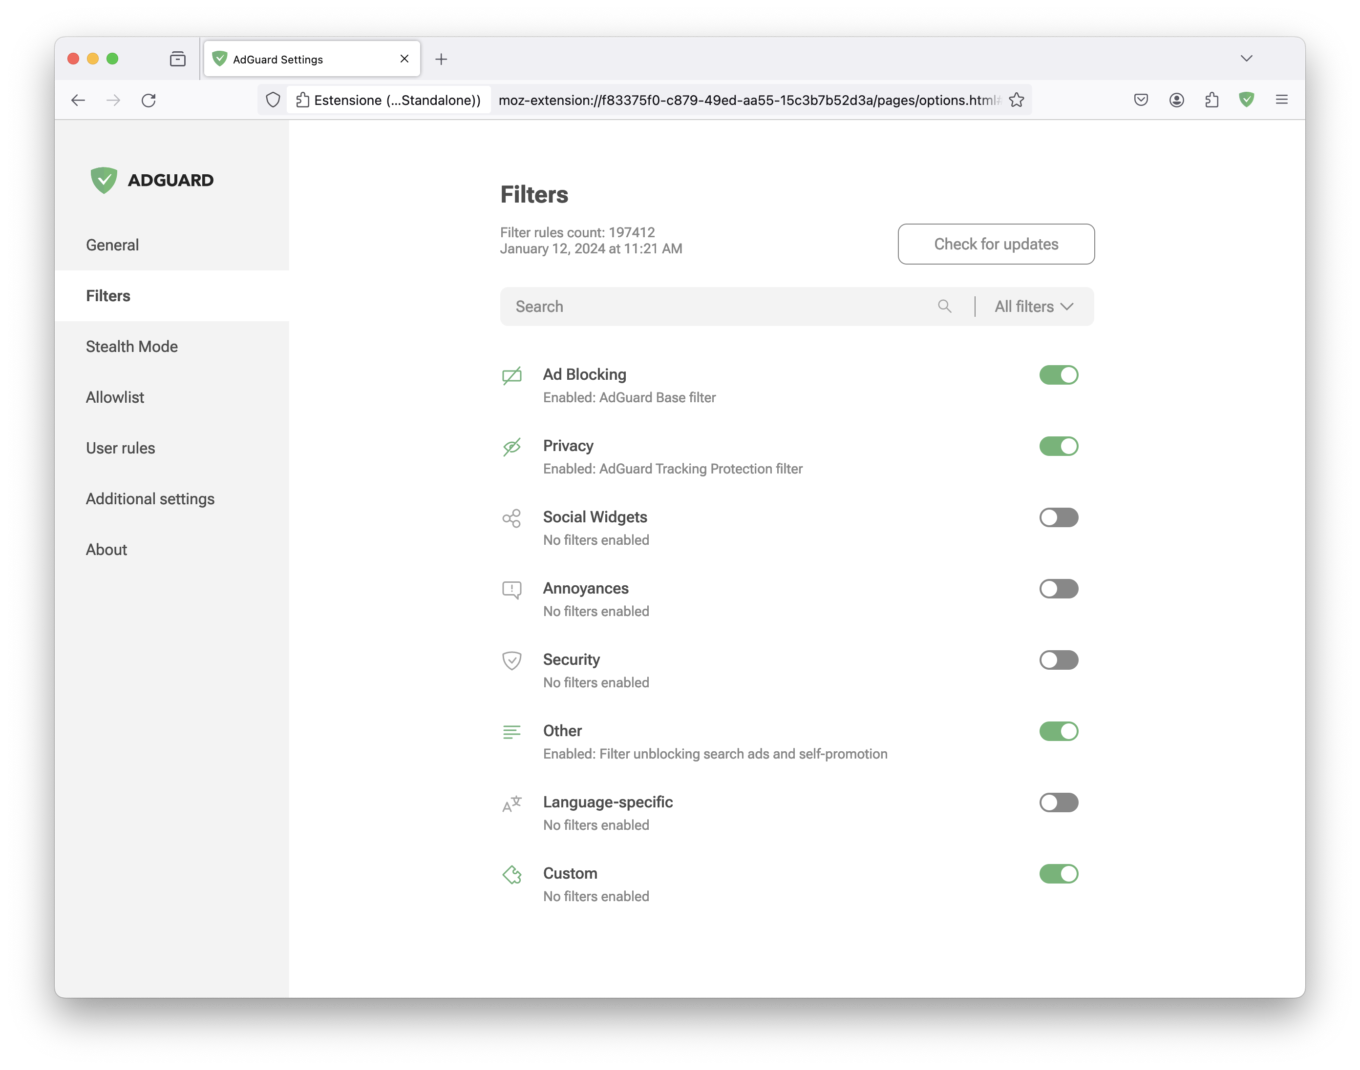
Task: Click the Ad Blocking category icon
Action: click(512, 376)
